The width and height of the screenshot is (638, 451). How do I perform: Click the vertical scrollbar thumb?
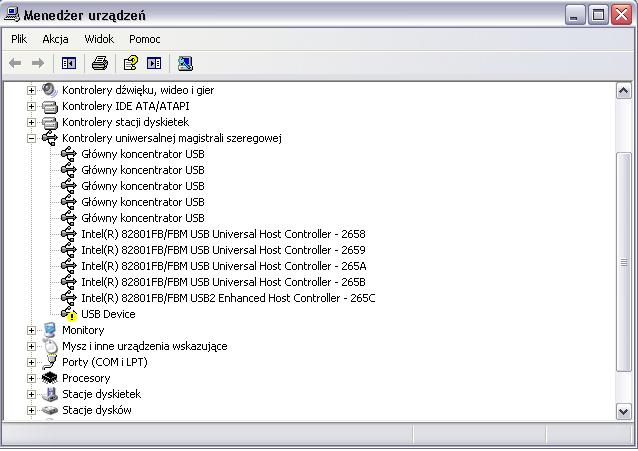tap(623, 262)
